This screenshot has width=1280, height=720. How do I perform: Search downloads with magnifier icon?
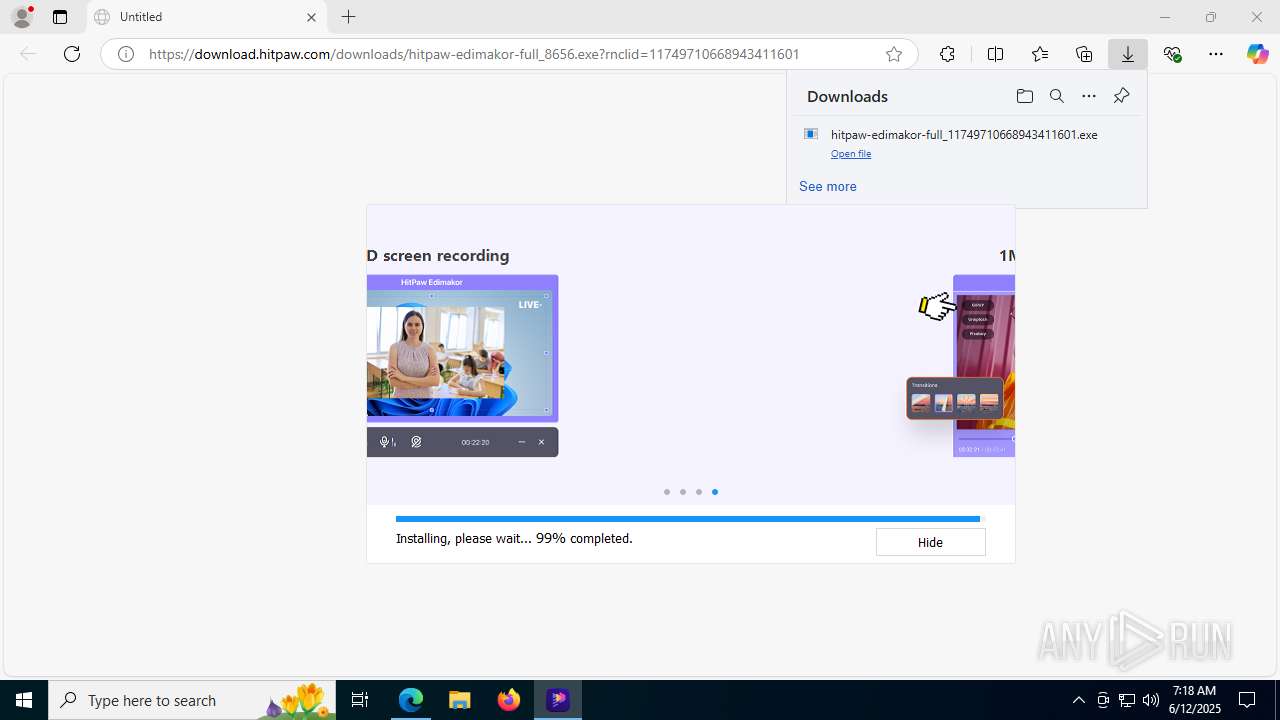(1056, 96)
